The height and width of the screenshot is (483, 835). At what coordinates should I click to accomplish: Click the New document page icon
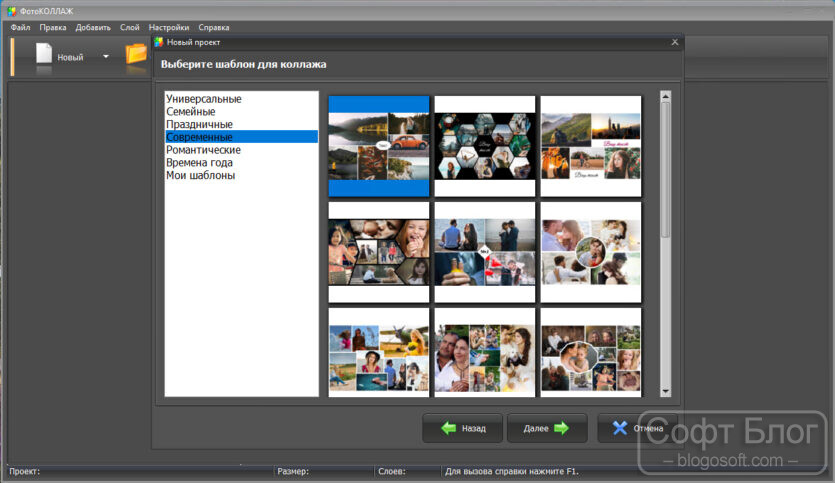pos(44,54)
